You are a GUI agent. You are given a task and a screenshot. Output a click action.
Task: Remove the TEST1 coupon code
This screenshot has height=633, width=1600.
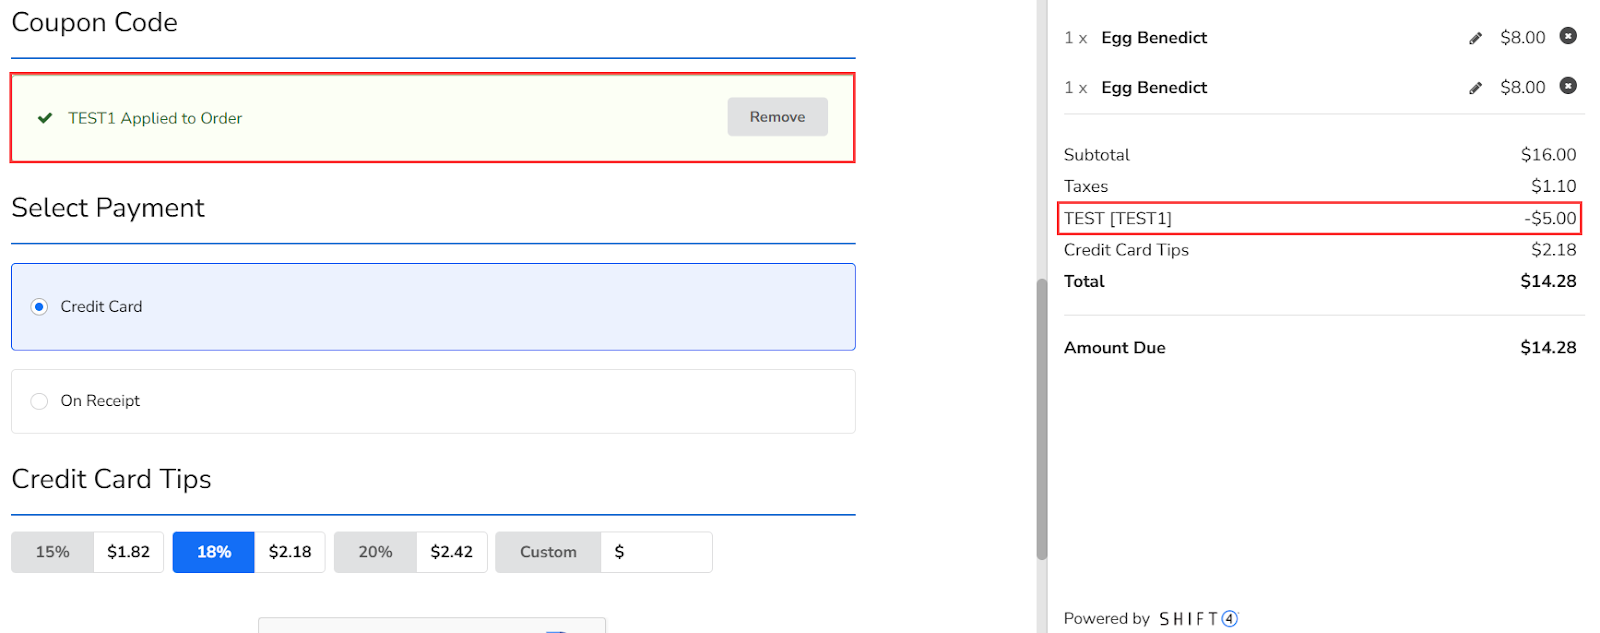pyautogui.click(x=777, y=117)
